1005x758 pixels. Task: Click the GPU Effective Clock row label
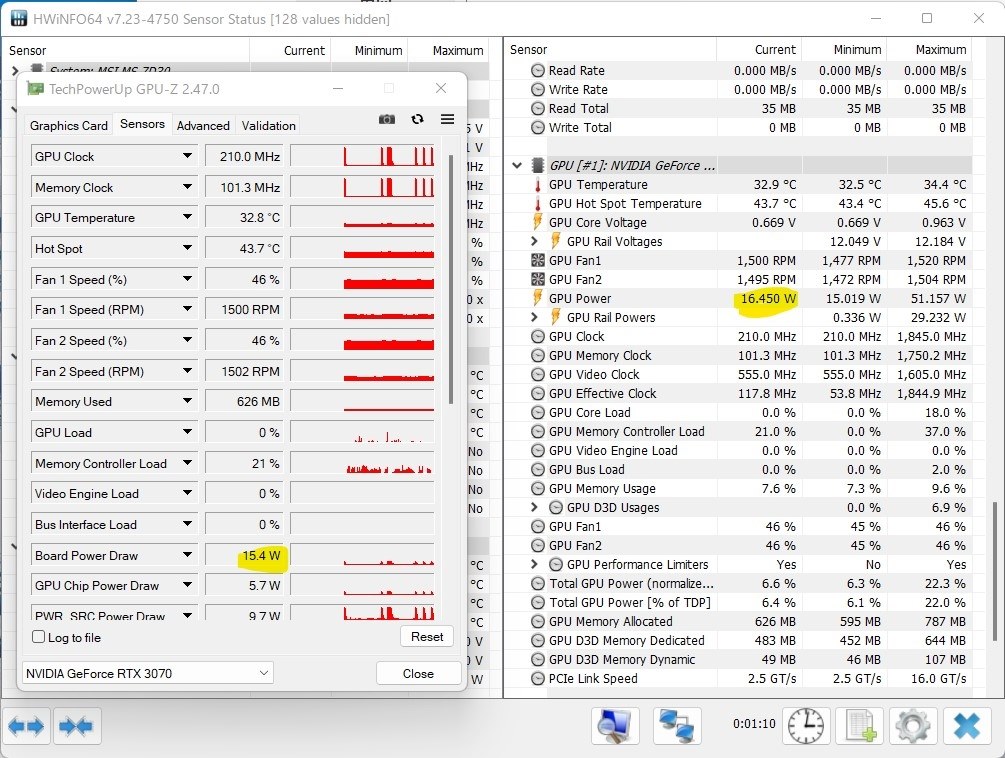pyautogui.click(x=602, y=393)
